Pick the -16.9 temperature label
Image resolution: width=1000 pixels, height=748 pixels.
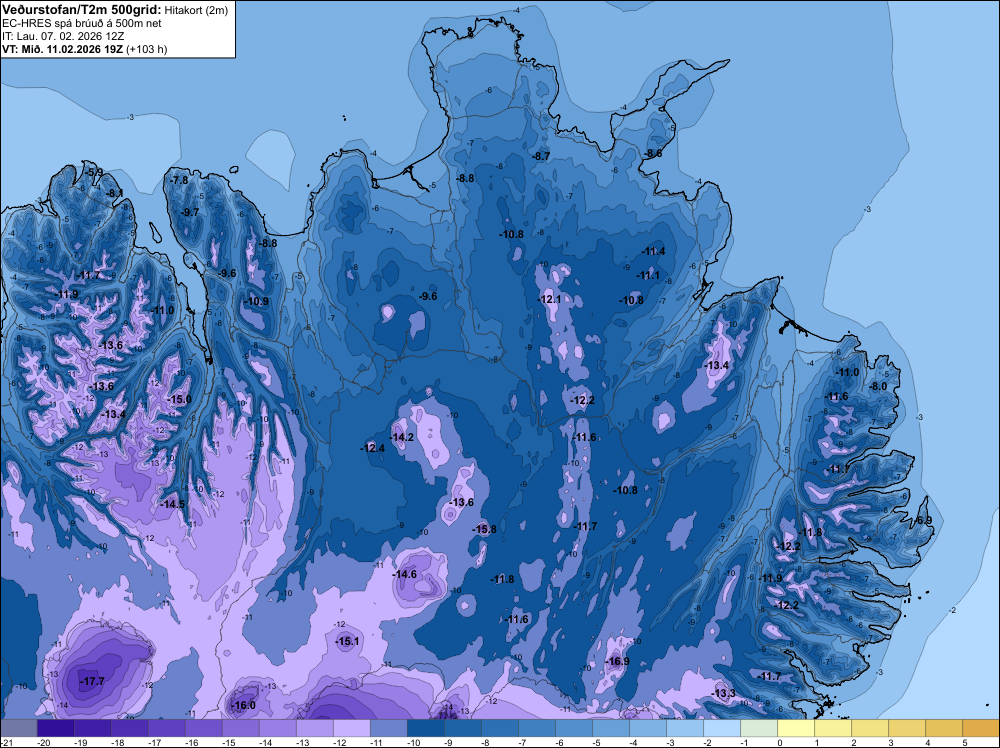(x=617, y=661)
